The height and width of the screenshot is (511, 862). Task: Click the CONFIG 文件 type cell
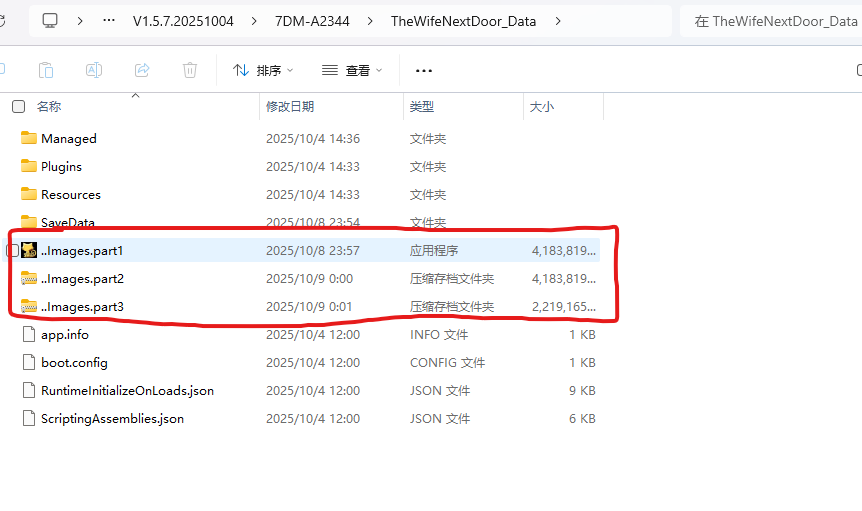(x=447, y=363)
